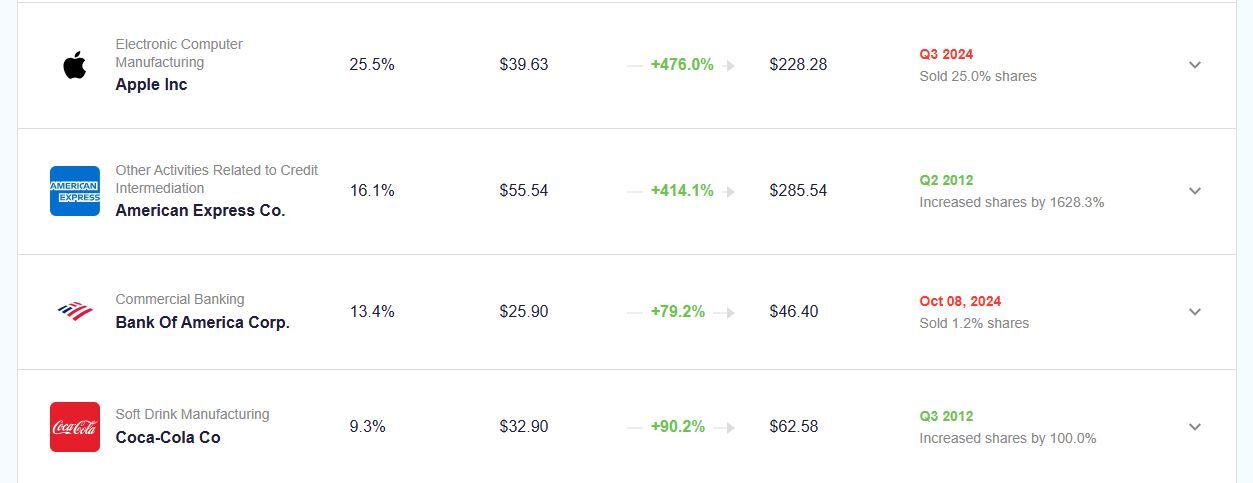
Task: Expand the Coca-Cola Co row chevron
Action: (1194, 427)
